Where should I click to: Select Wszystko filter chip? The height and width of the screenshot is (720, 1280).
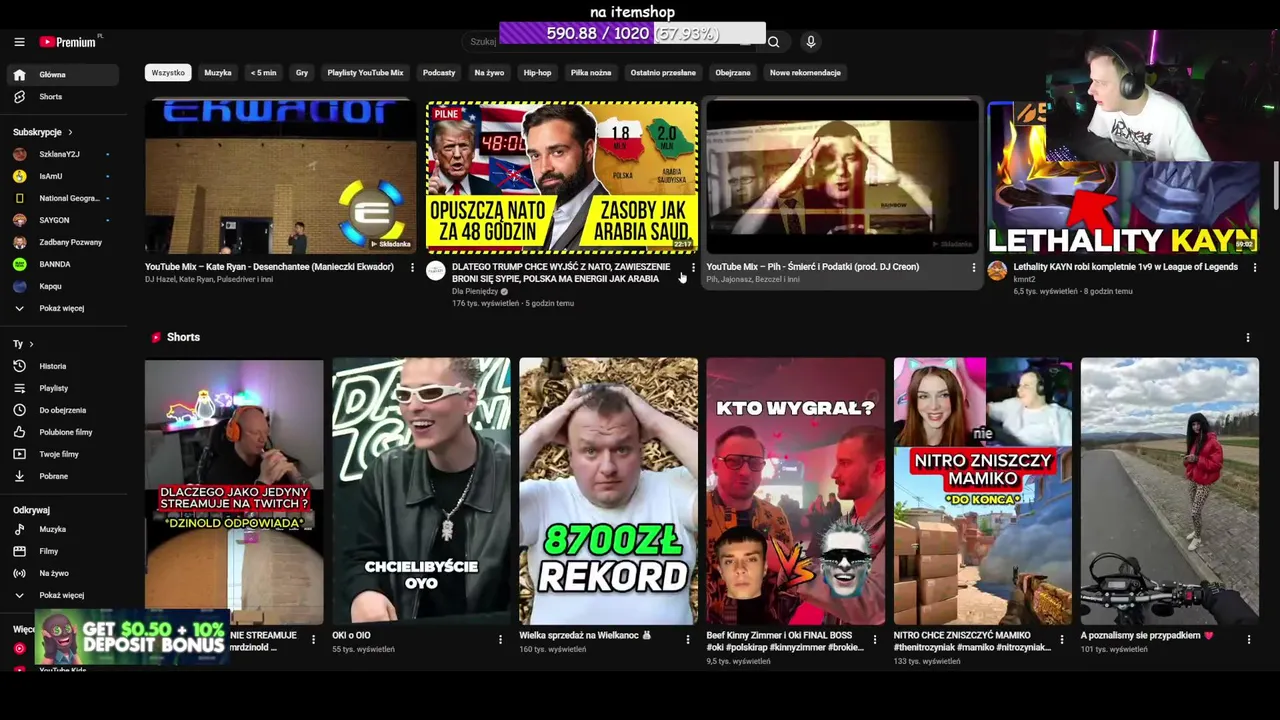(x=168, y=73)
